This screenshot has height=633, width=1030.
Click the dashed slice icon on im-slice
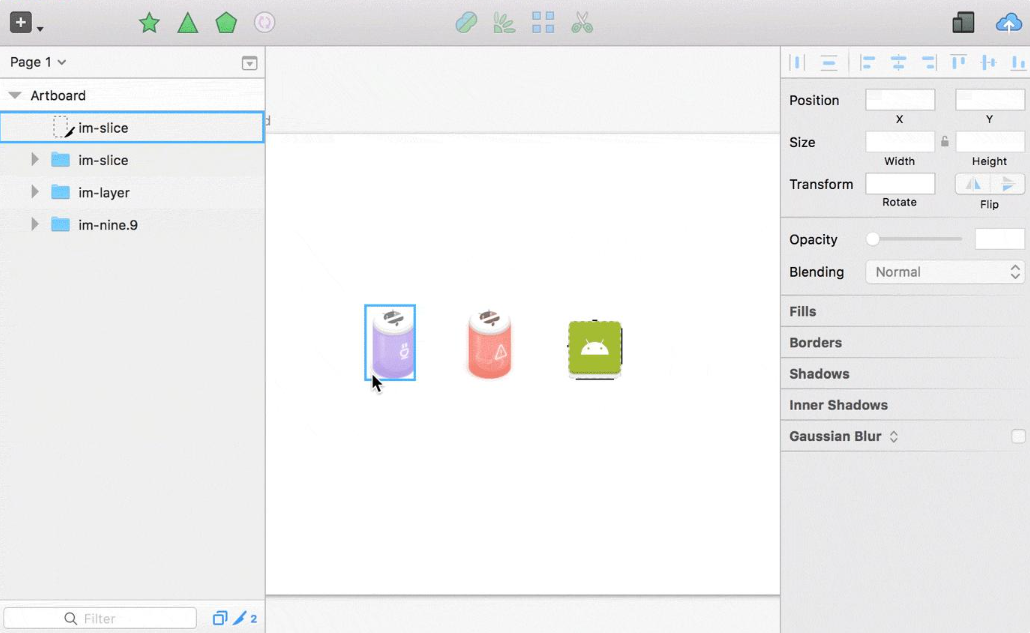coord(63,127)
